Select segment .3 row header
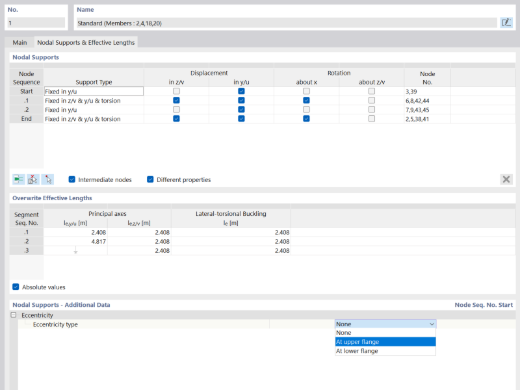520x390 pixels. [x=26, y=250]
